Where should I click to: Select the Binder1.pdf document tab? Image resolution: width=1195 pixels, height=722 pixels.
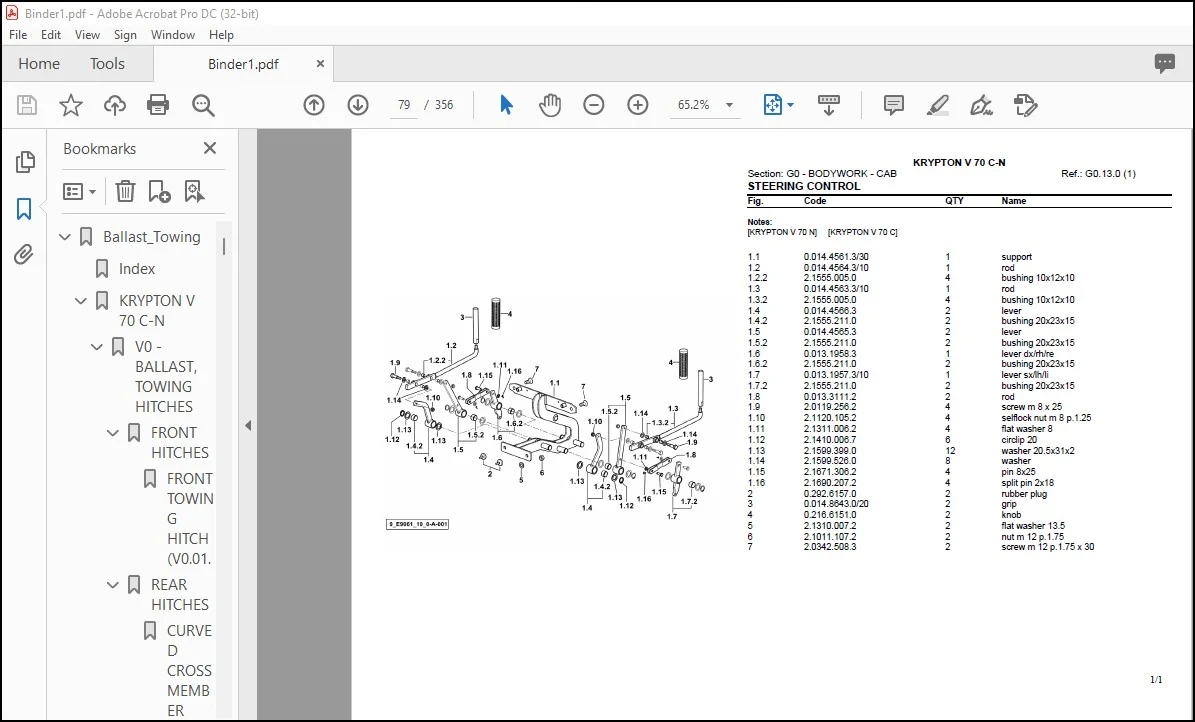[x=243, y=65]
